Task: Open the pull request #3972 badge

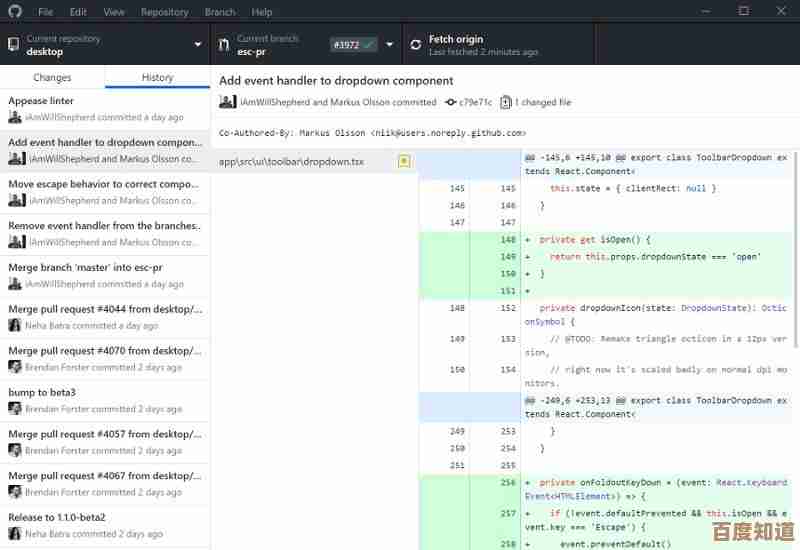Action: pyautogui.click(x=353, y=45)
